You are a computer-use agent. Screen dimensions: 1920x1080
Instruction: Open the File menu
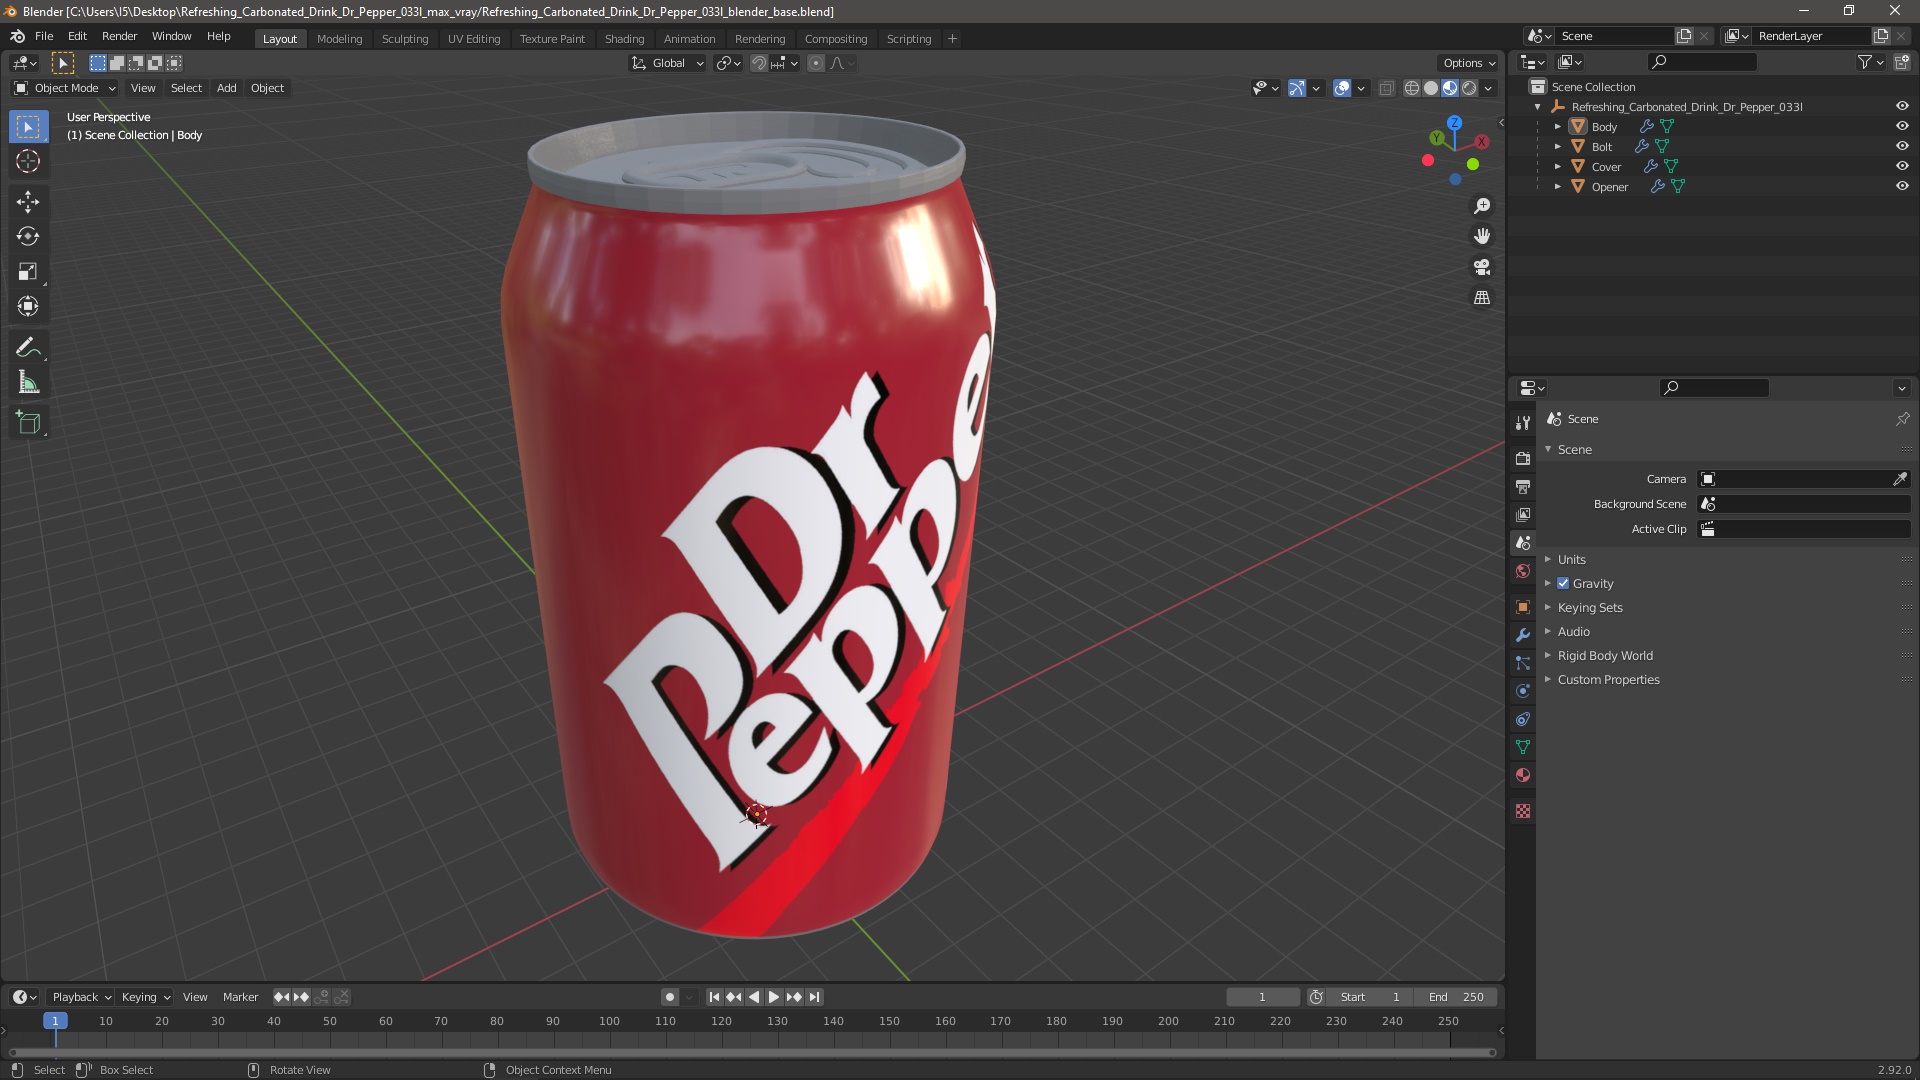tap(44, 36)
